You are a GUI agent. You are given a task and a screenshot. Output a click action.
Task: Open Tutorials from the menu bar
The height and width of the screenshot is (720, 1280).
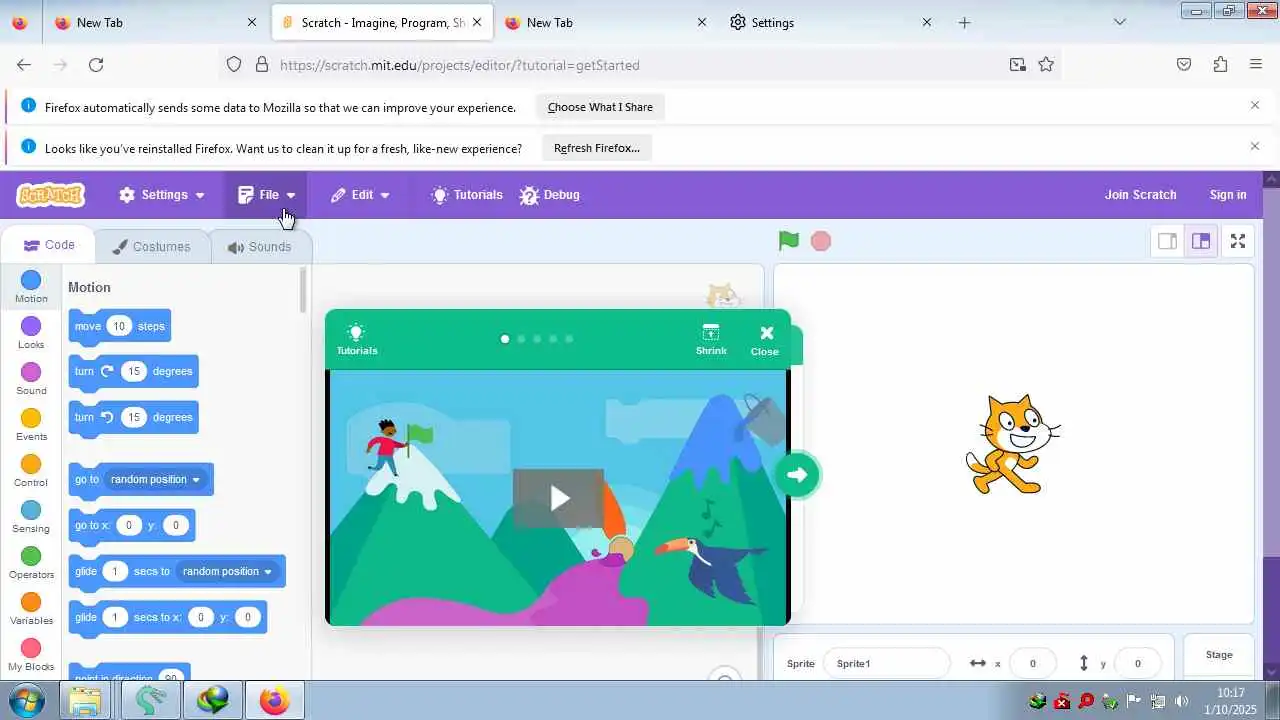pos(467,195)
